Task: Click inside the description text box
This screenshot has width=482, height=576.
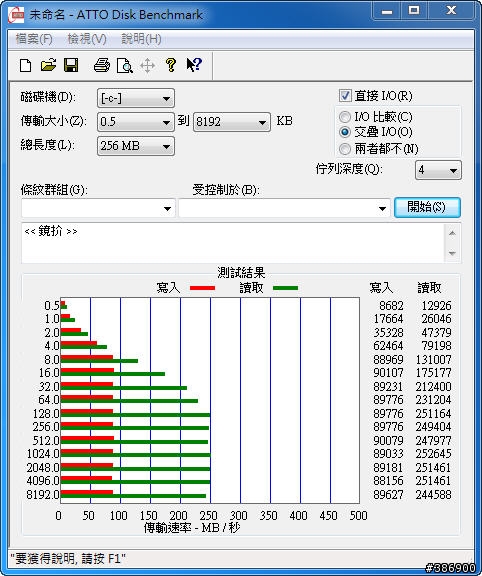Action: (x=233, y=243)
